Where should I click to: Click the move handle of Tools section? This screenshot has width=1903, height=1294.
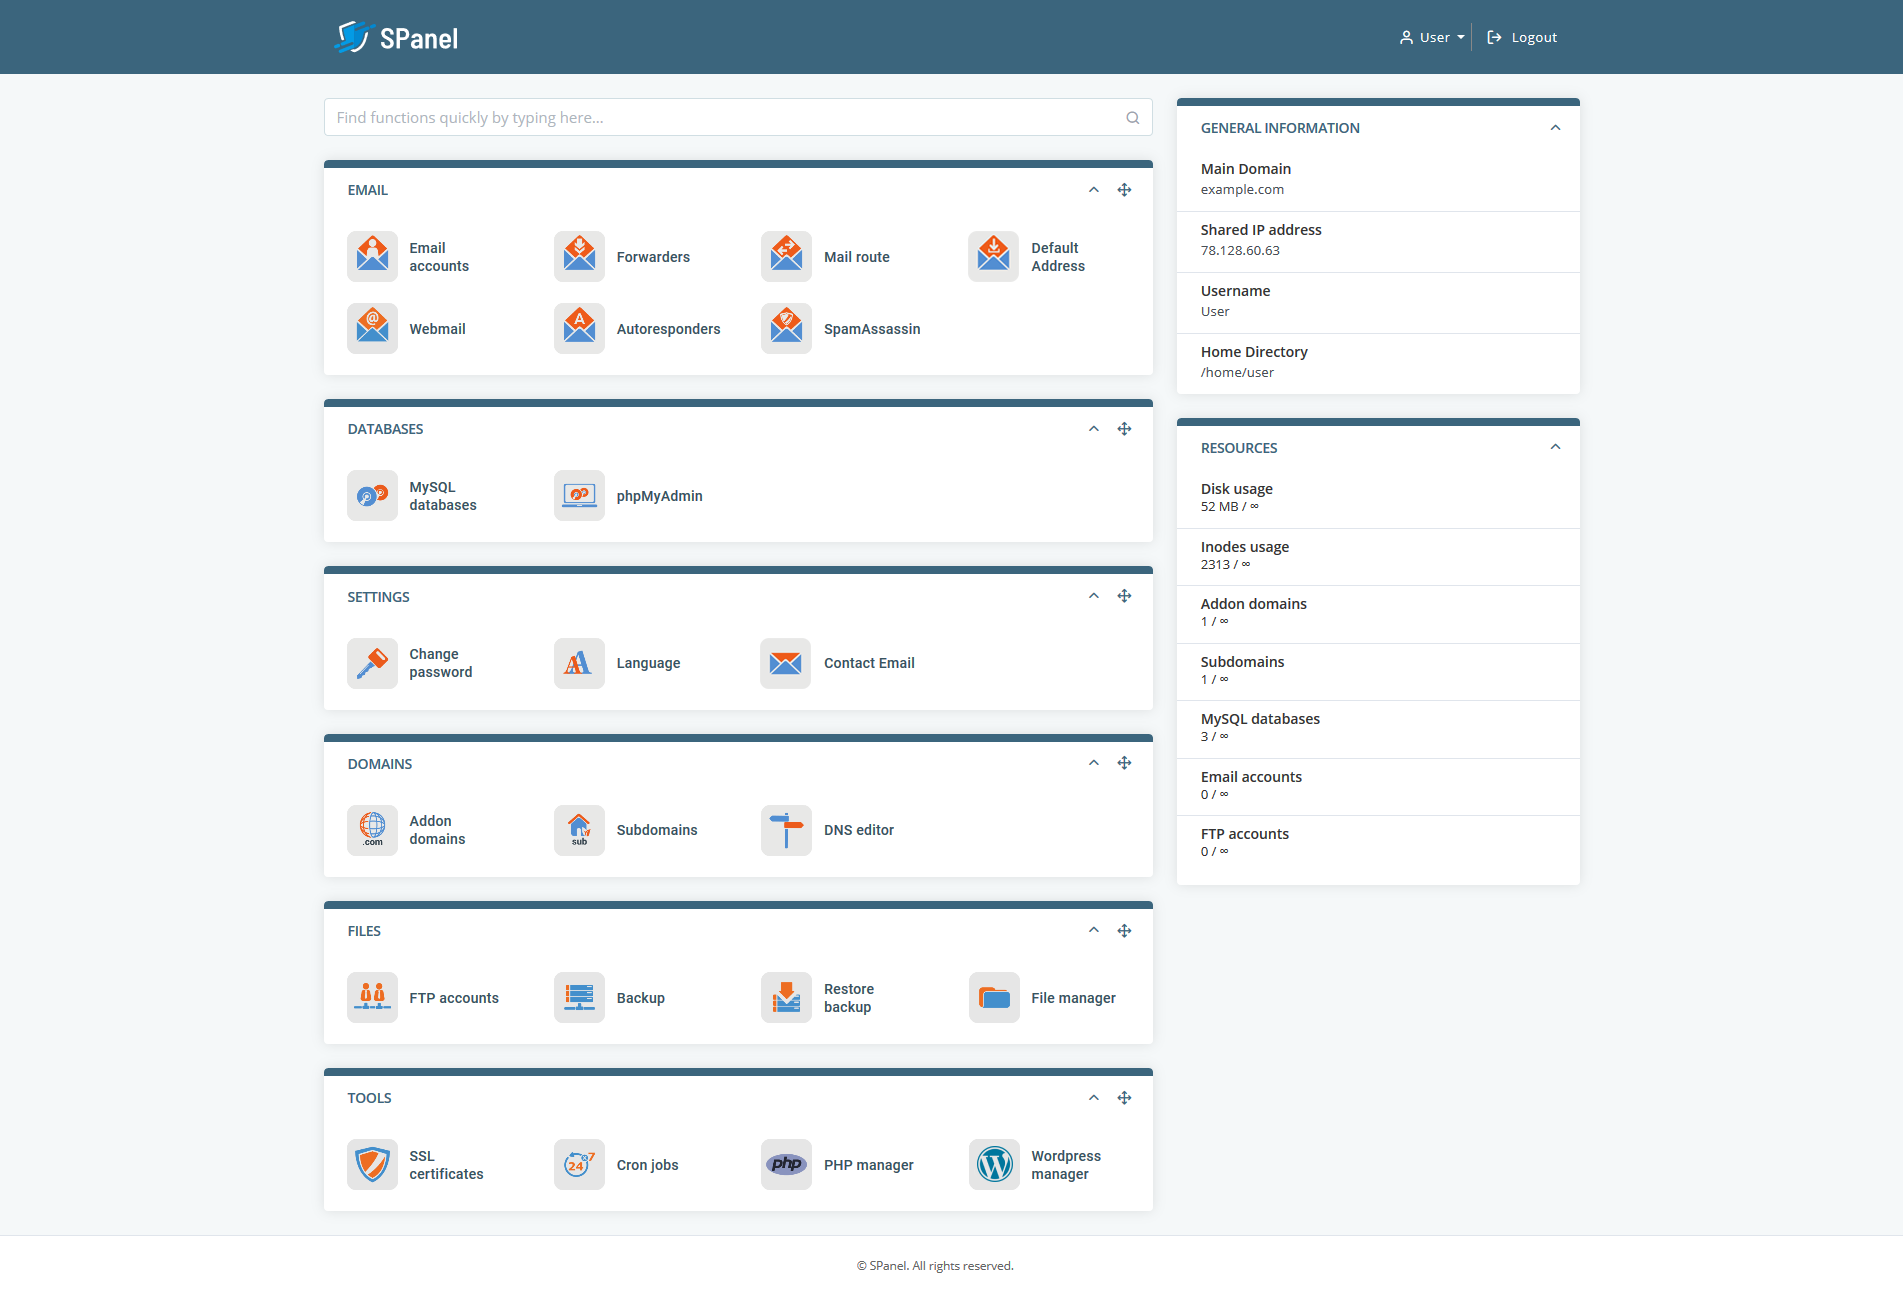tap(1125, 1098)
